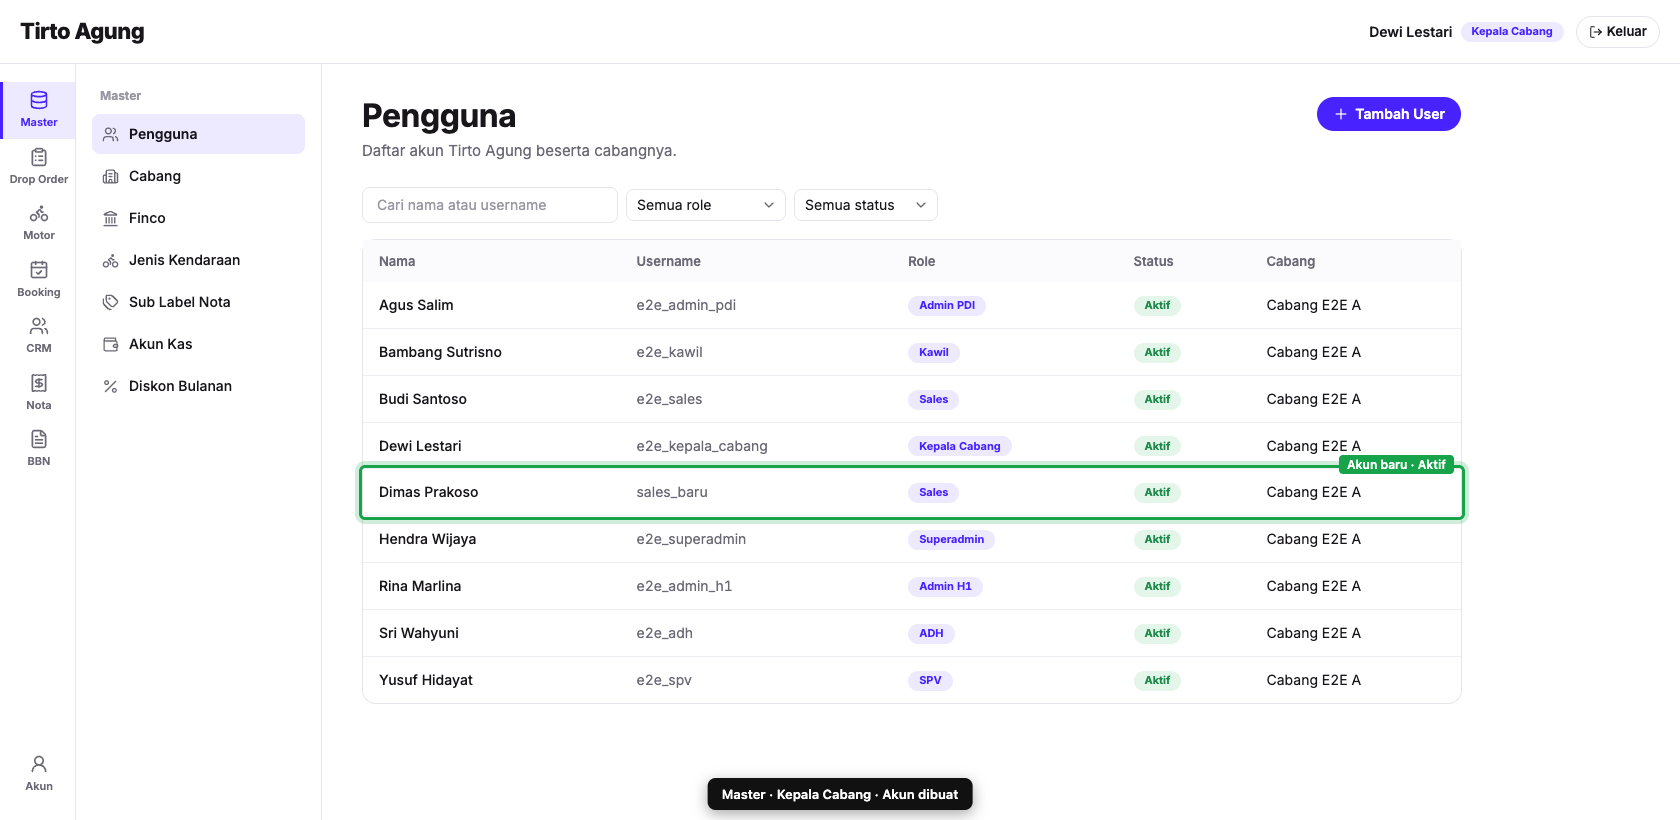
Task: Open the Booking calendar section
Action: point(39,280)
